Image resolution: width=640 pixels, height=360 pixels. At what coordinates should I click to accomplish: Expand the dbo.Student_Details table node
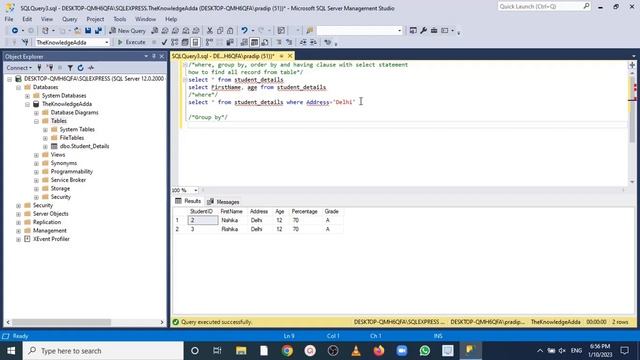[45, 147]
